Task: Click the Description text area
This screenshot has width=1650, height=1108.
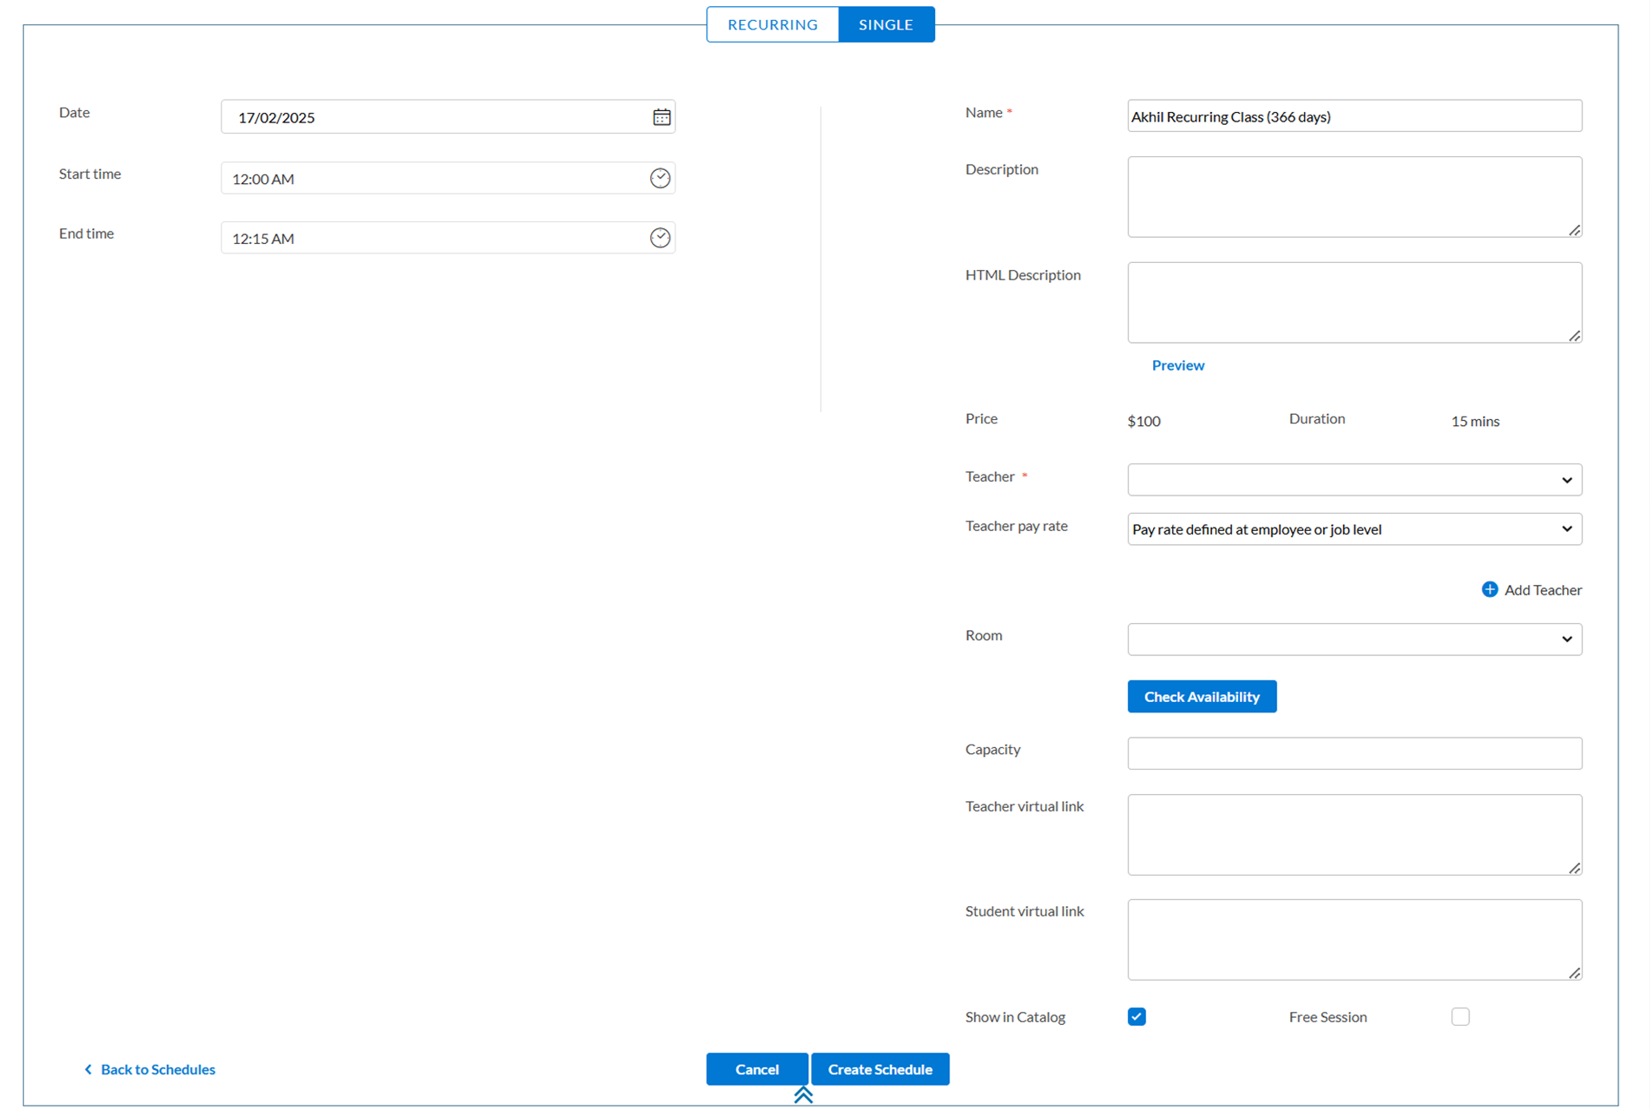Action: (x=1354, y=197)
